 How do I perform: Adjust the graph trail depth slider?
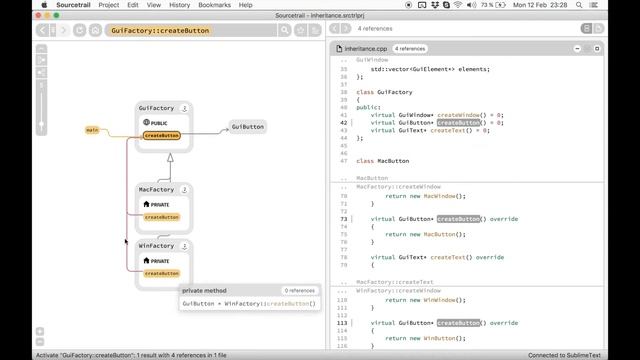click(x=42, y=124)
